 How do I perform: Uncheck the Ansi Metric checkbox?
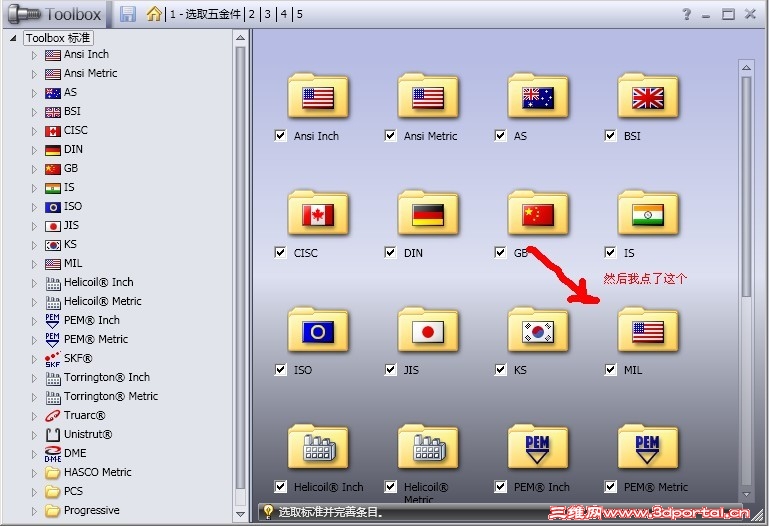[390, 135]
